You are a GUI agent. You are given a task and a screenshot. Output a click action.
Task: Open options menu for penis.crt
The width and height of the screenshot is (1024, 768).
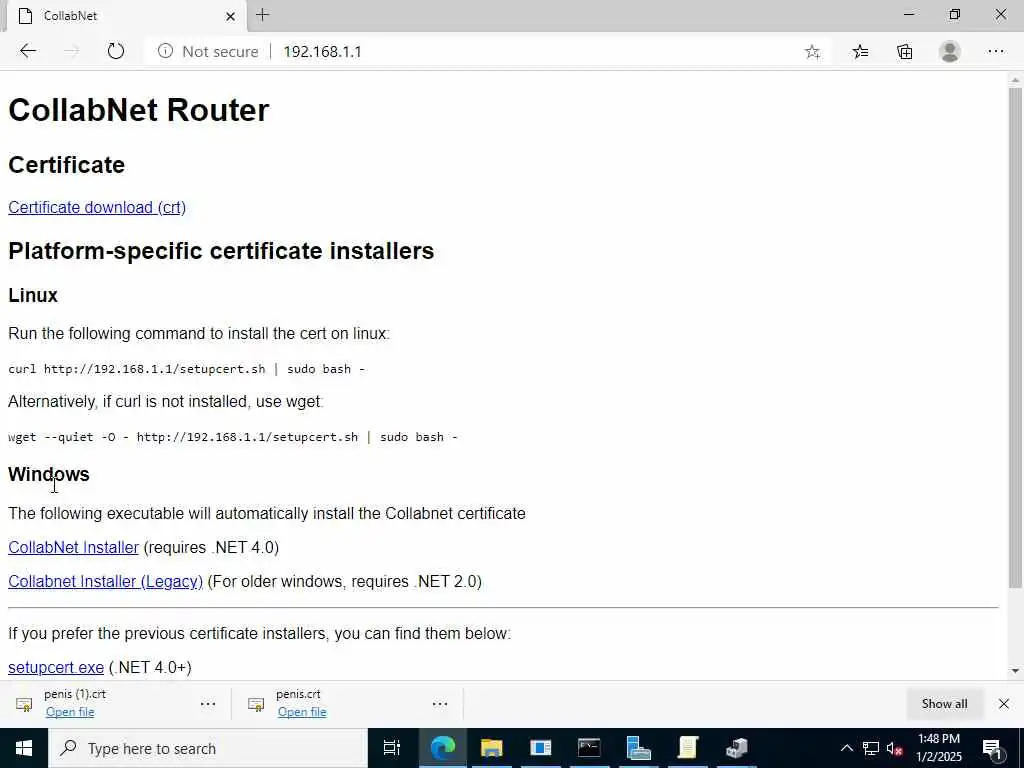(440, 703)
